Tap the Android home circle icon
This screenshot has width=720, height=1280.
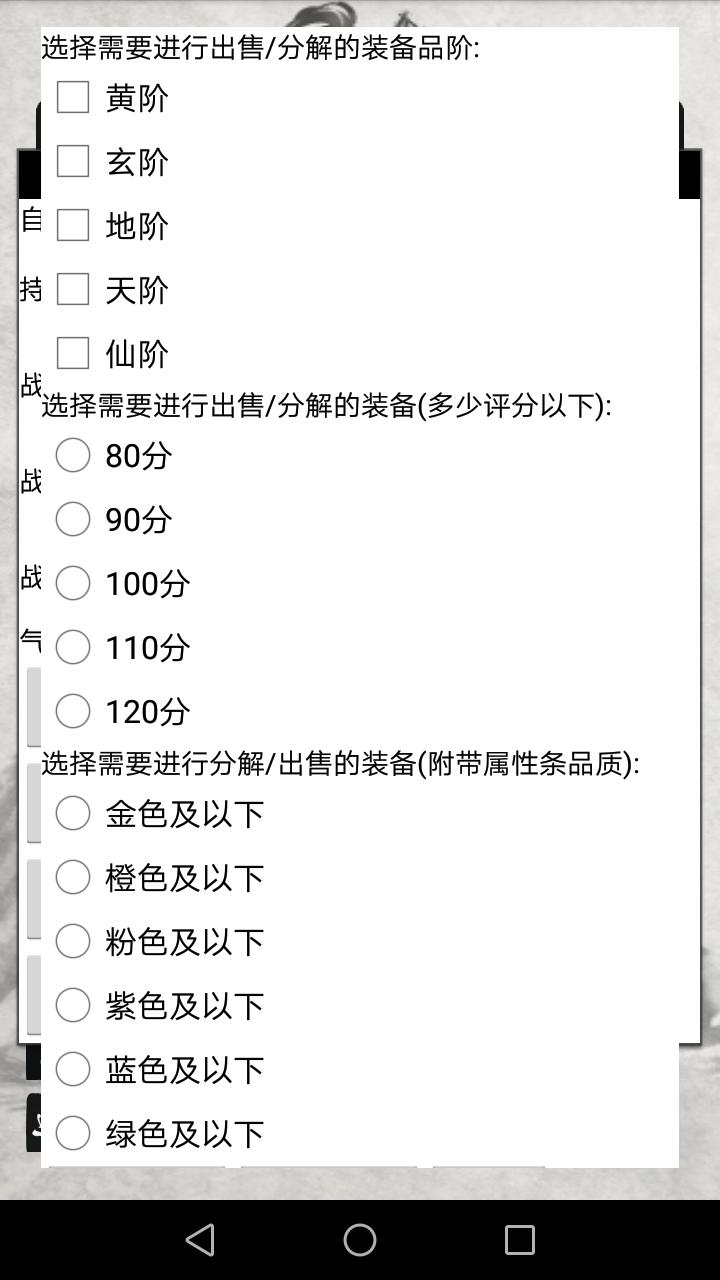tap(360, 1240)
